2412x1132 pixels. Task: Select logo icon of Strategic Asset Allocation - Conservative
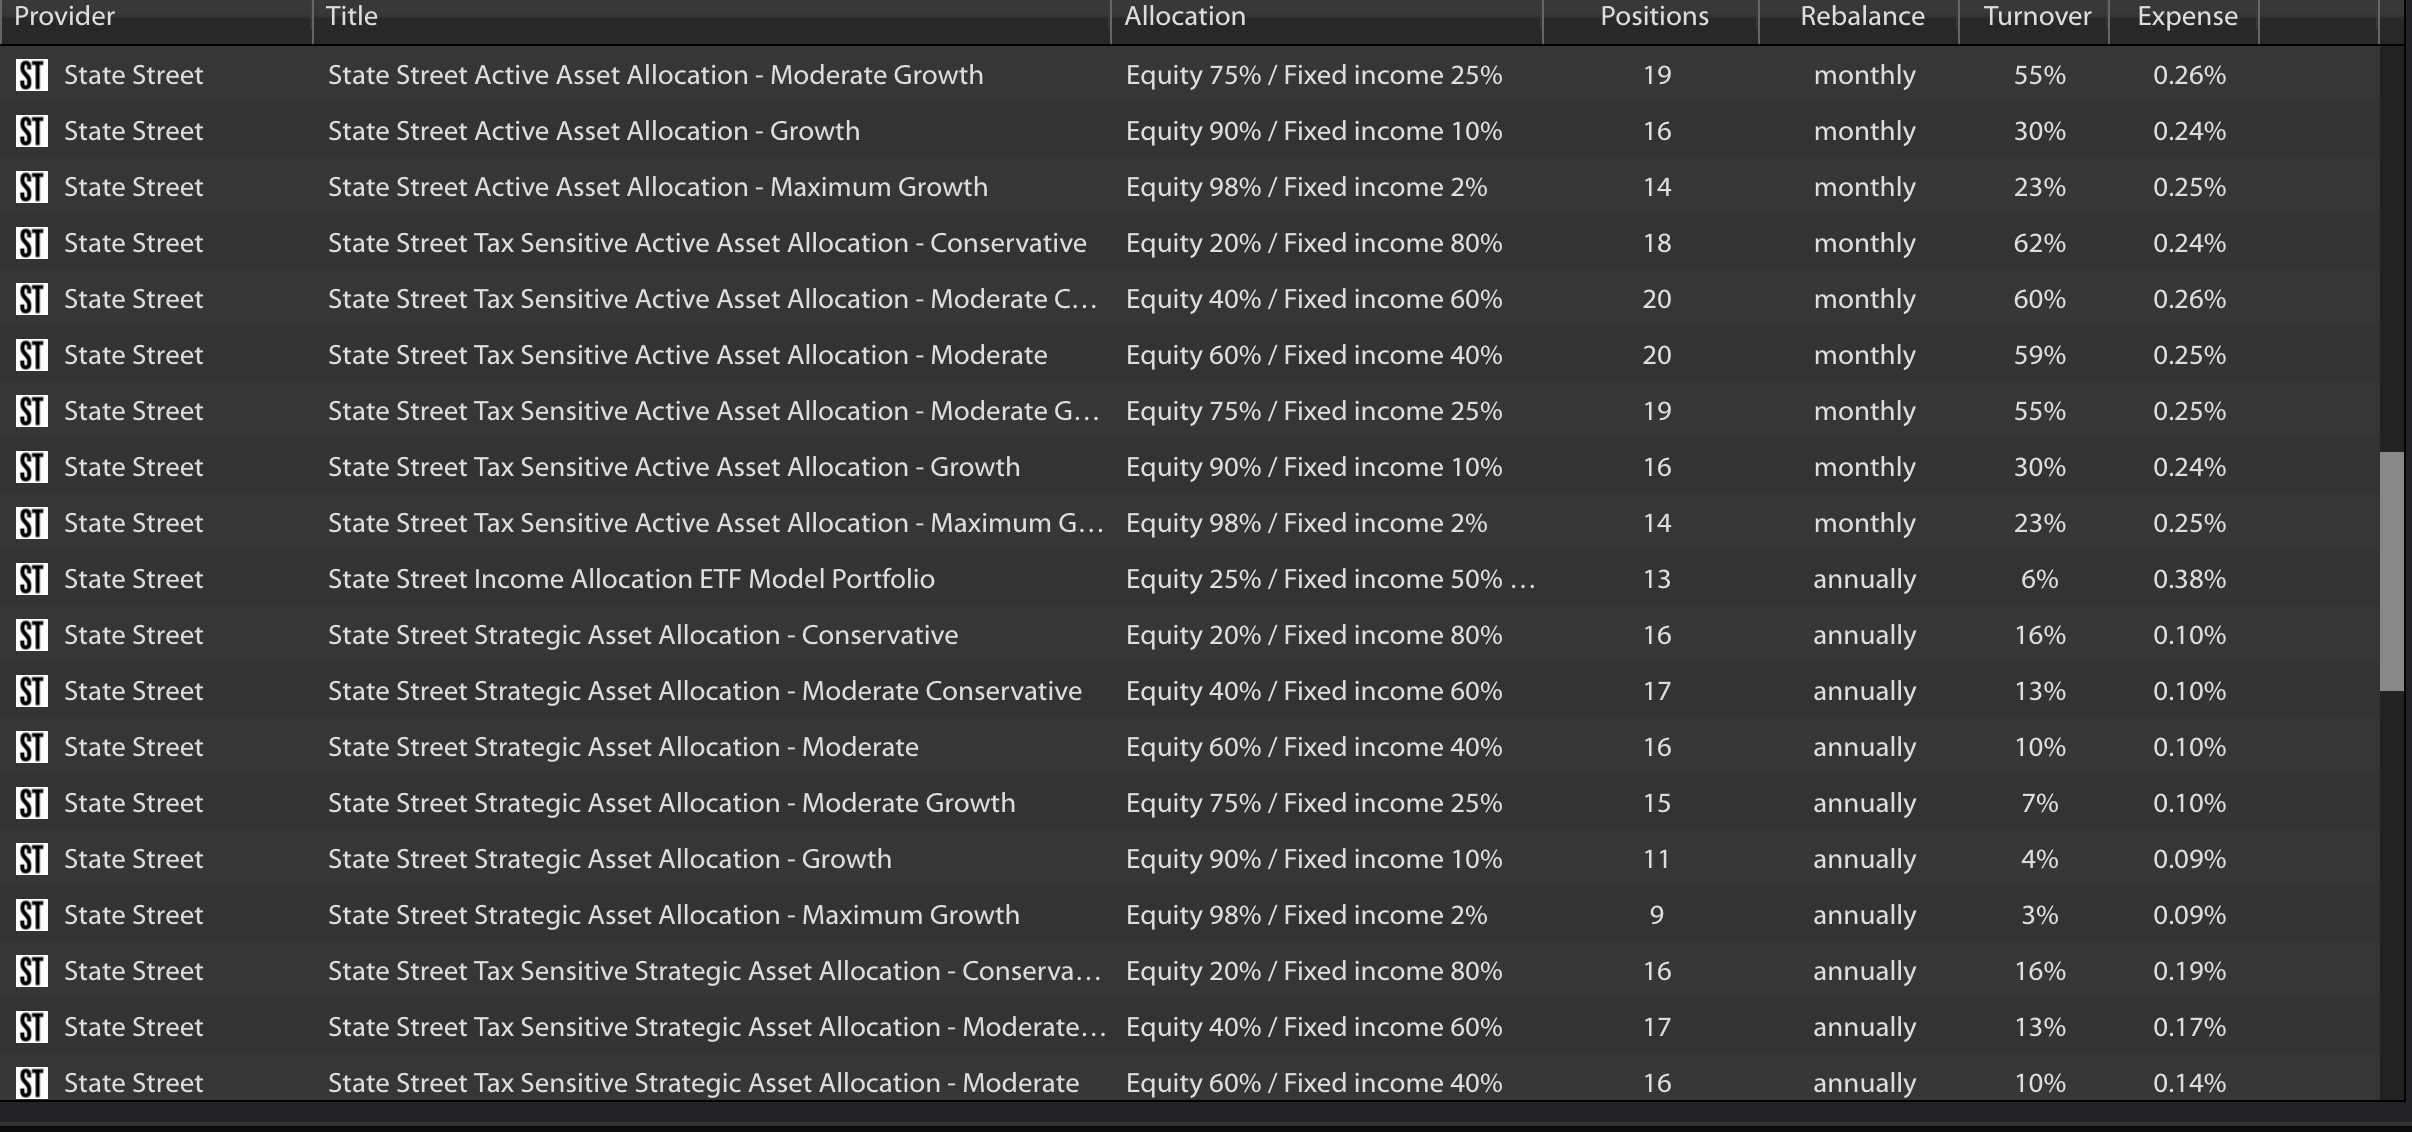coord(32,635)
